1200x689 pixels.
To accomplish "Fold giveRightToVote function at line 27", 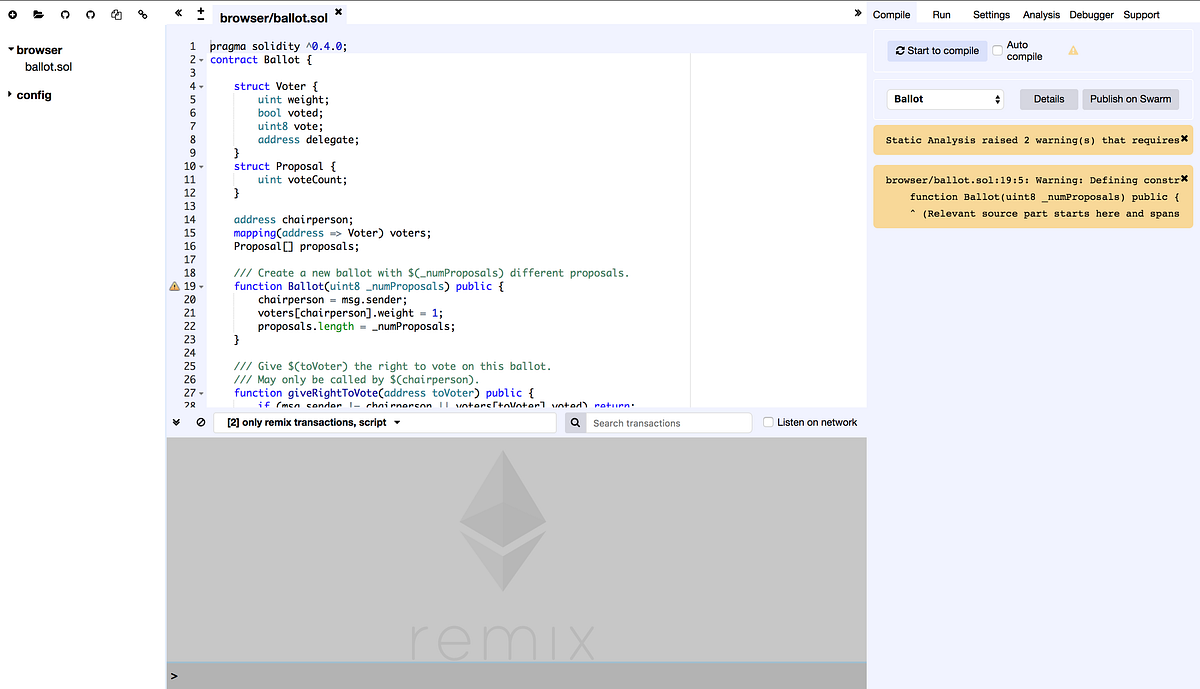I will [x=201, y=394].
